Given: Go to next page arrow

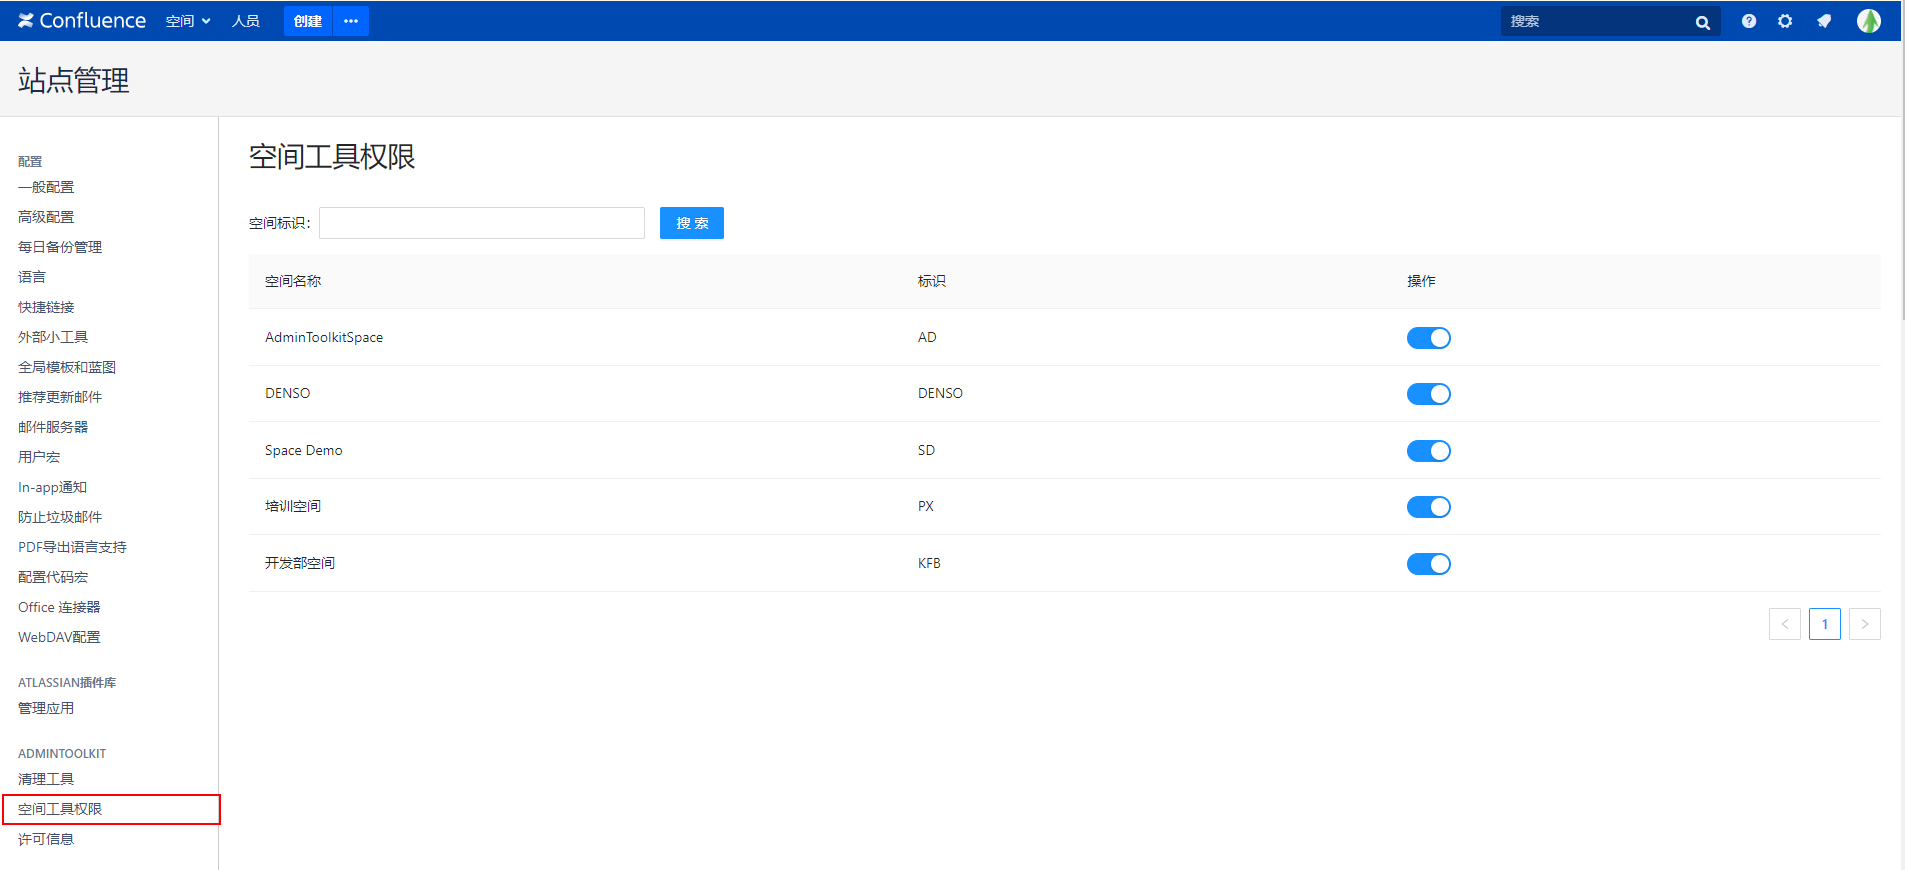Looking at the screenshot, I should [x=1864, y=624].
